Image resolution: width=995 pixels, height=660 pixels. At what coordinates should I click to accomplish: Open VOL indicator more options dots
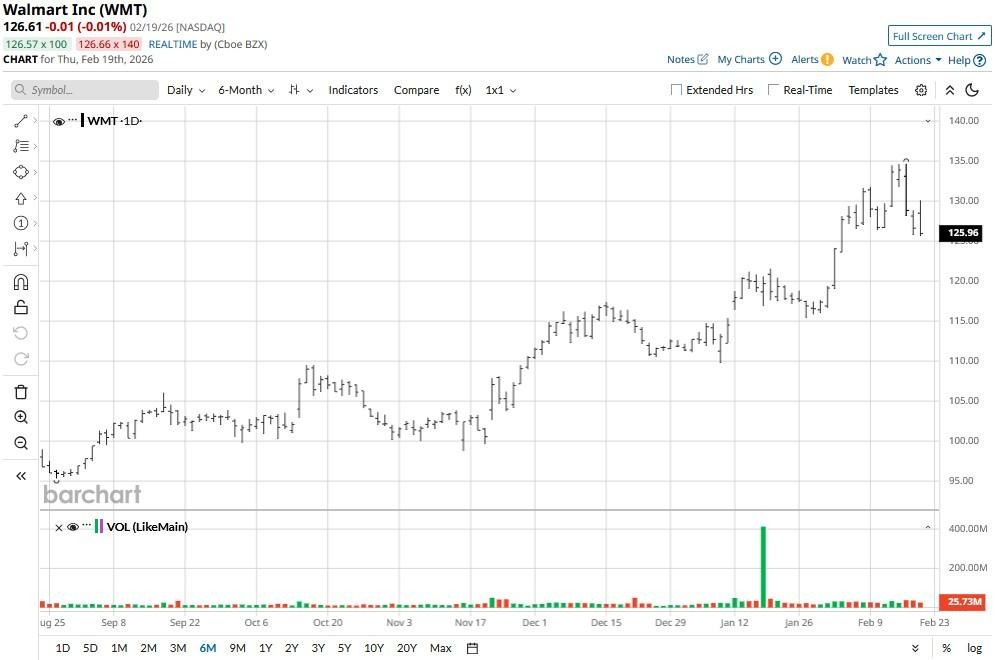coord(86,525)
